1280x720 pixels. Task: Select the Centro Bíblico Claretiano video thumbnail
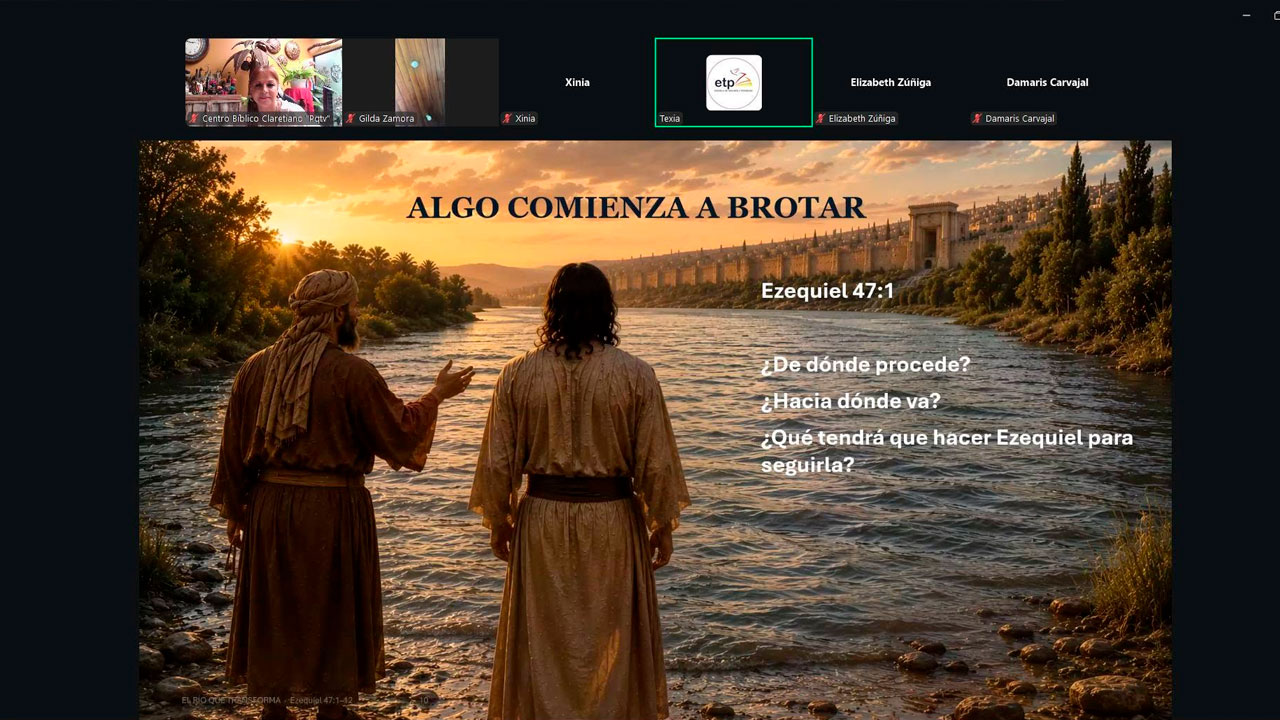[x=264, y=82]
